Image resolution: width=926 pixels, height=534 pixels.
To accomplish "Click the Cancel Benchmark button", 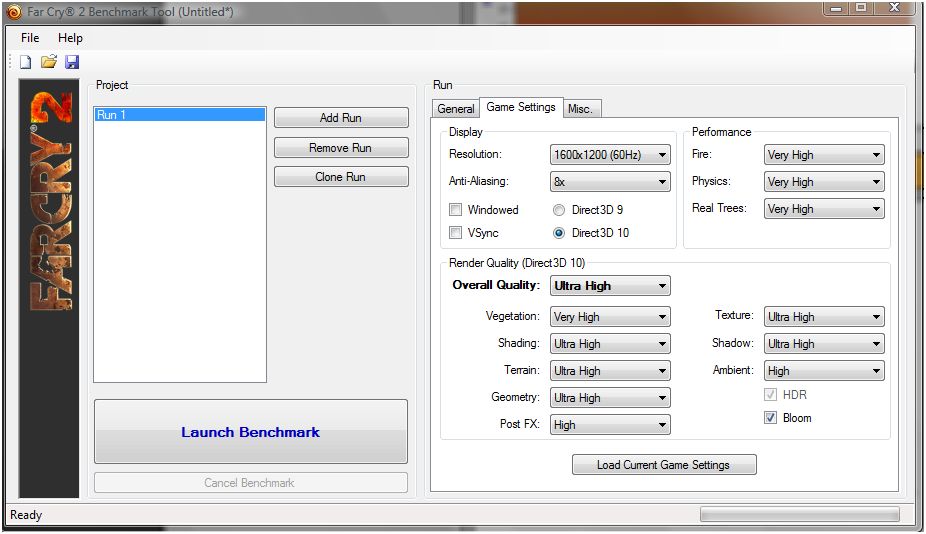I will click(250, 483).
